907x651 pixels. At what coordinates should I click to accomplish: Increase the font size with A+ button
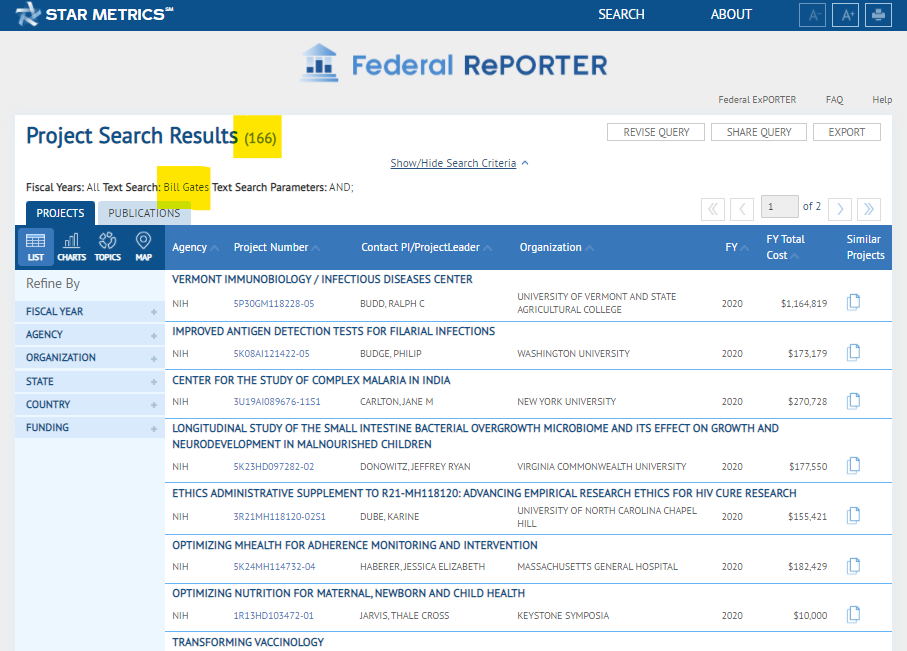point(845,15)
